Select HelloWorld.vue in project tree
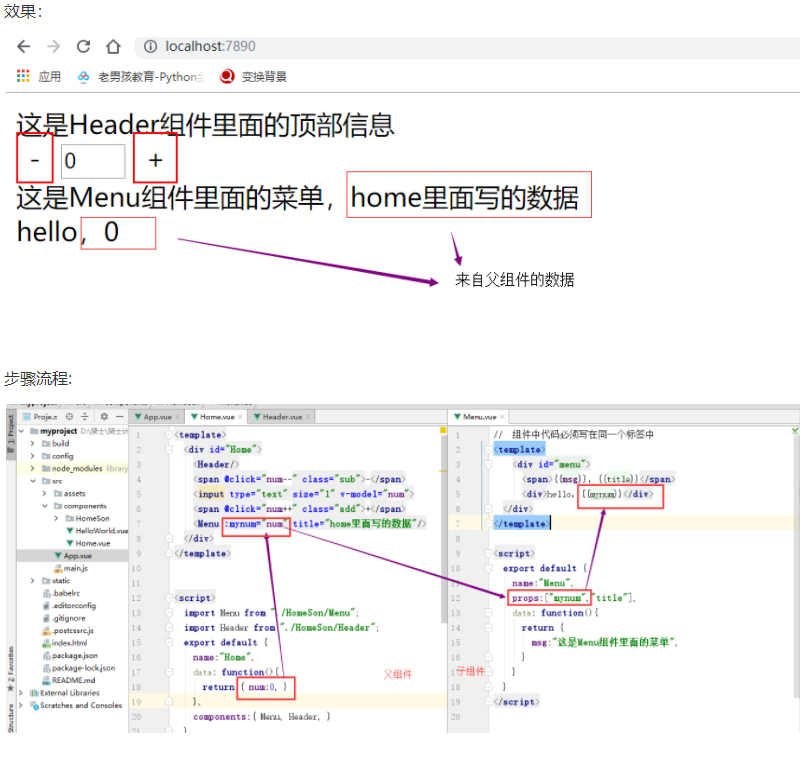Viewport: 810px width, 773px height. (x=97, y=531)
